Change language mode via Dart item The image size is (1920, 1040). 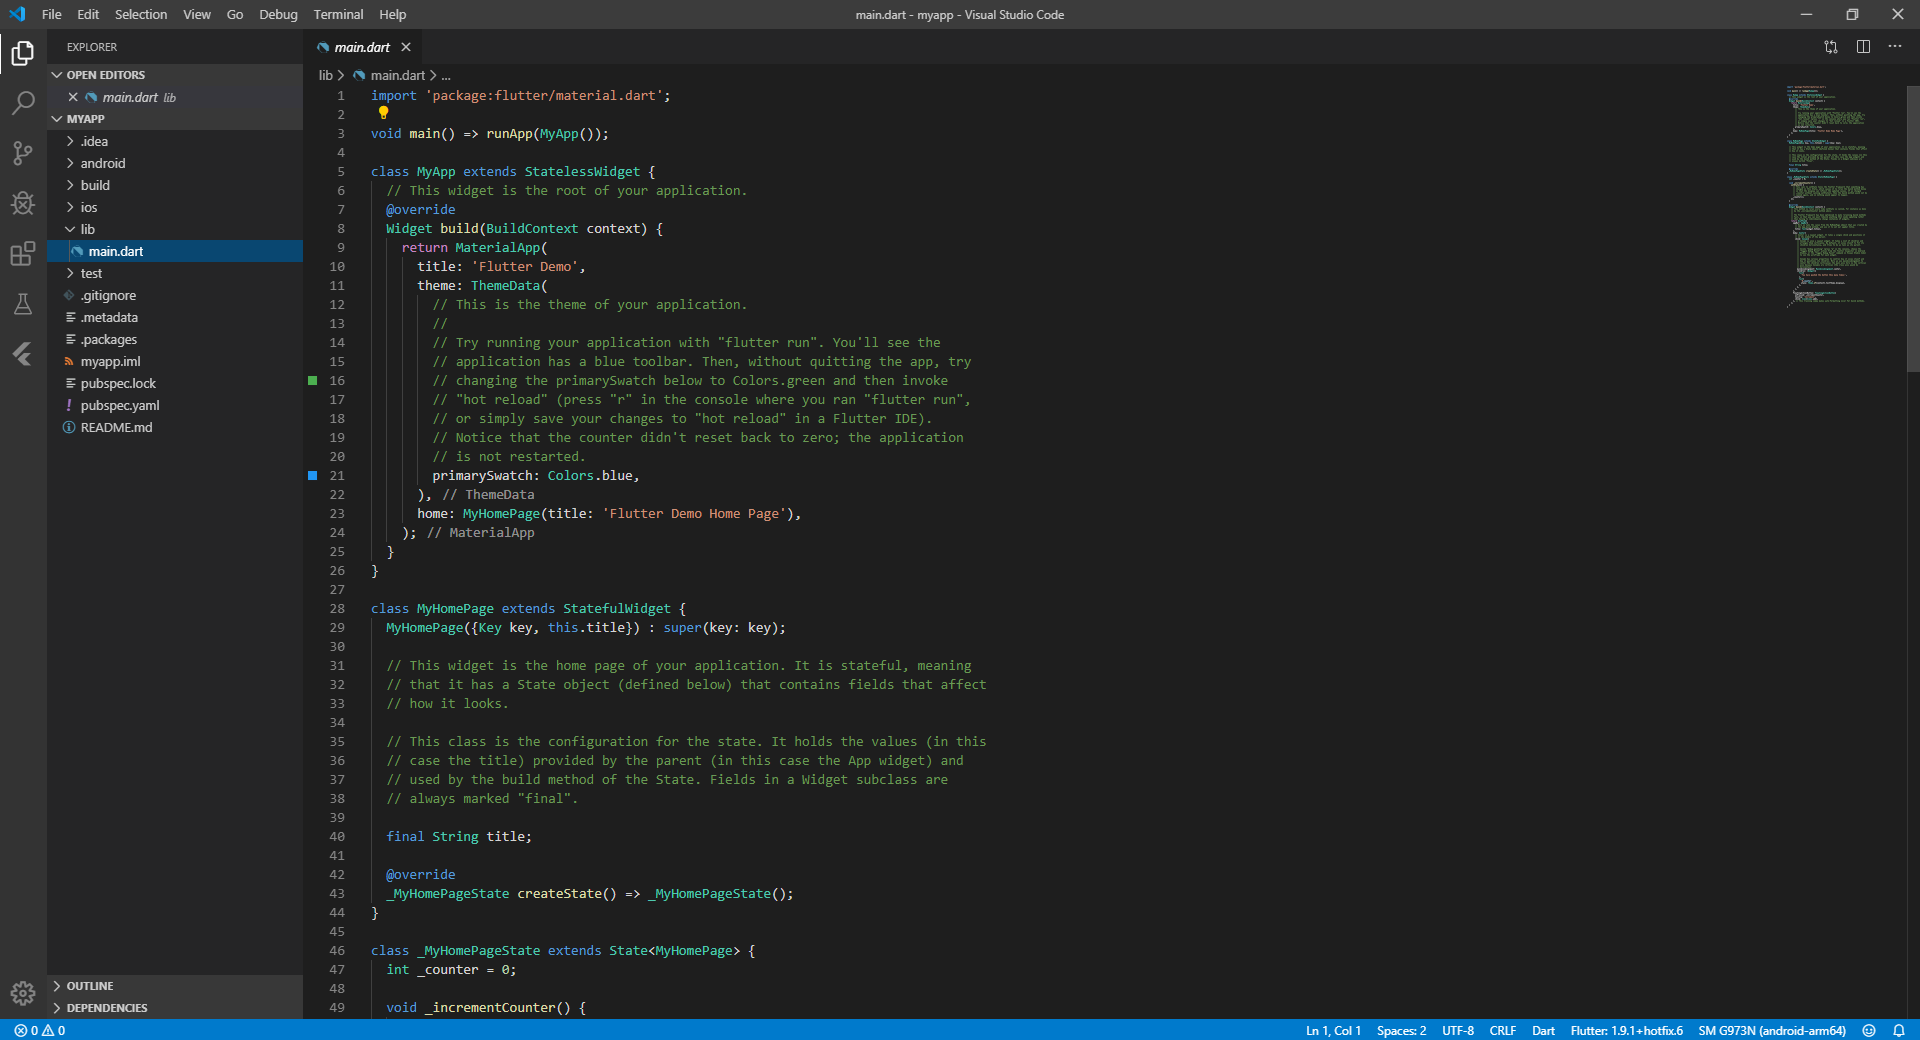point(1543,1030)
